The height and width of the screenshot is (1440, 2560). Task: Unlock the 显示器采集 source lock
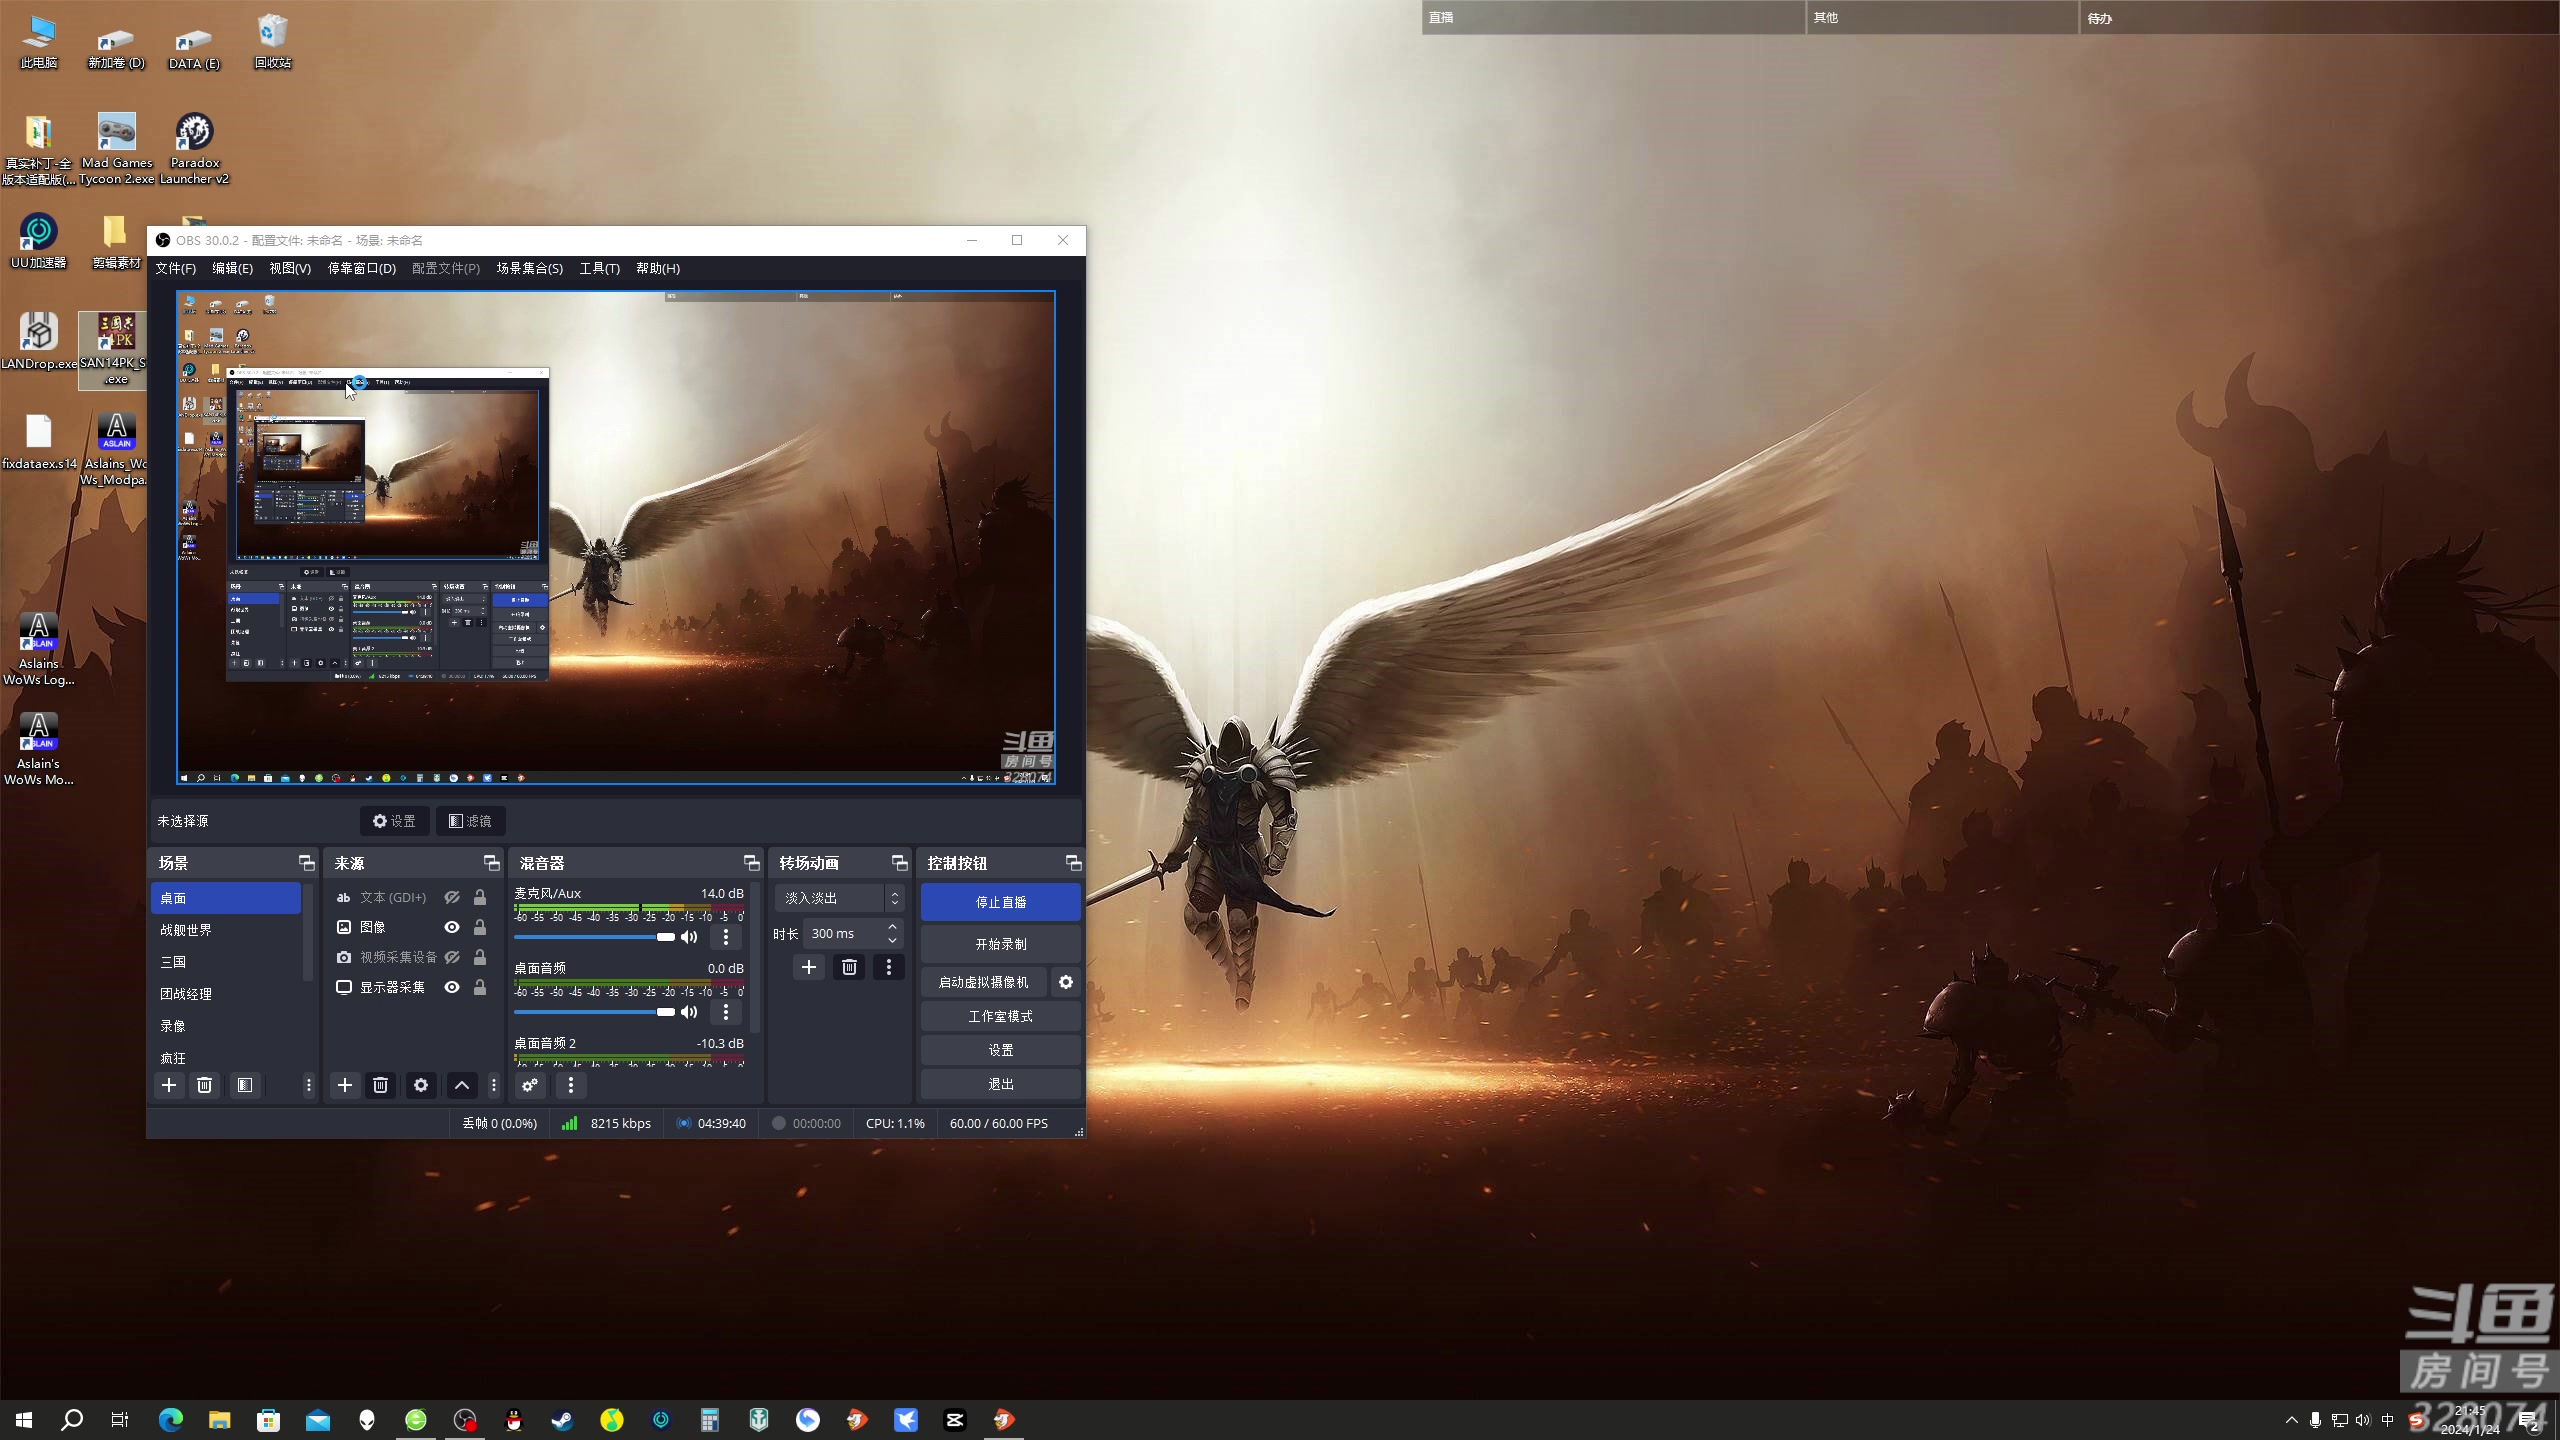pyautogui.click(x=480, y=987)
